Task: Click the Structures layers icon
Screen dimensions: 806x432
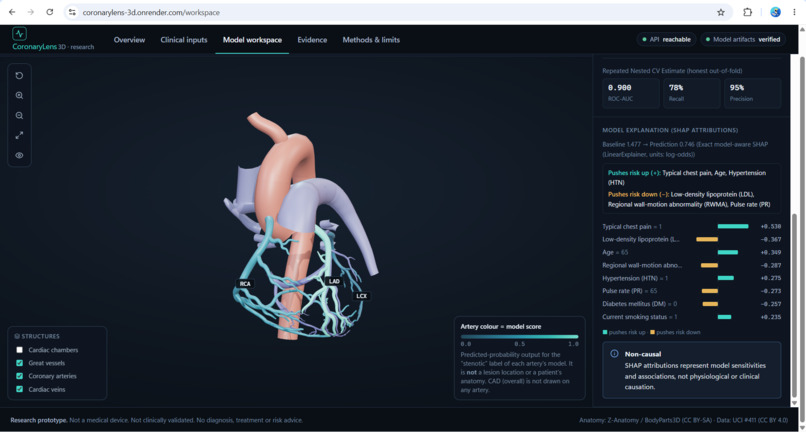Action: point(17,336)
